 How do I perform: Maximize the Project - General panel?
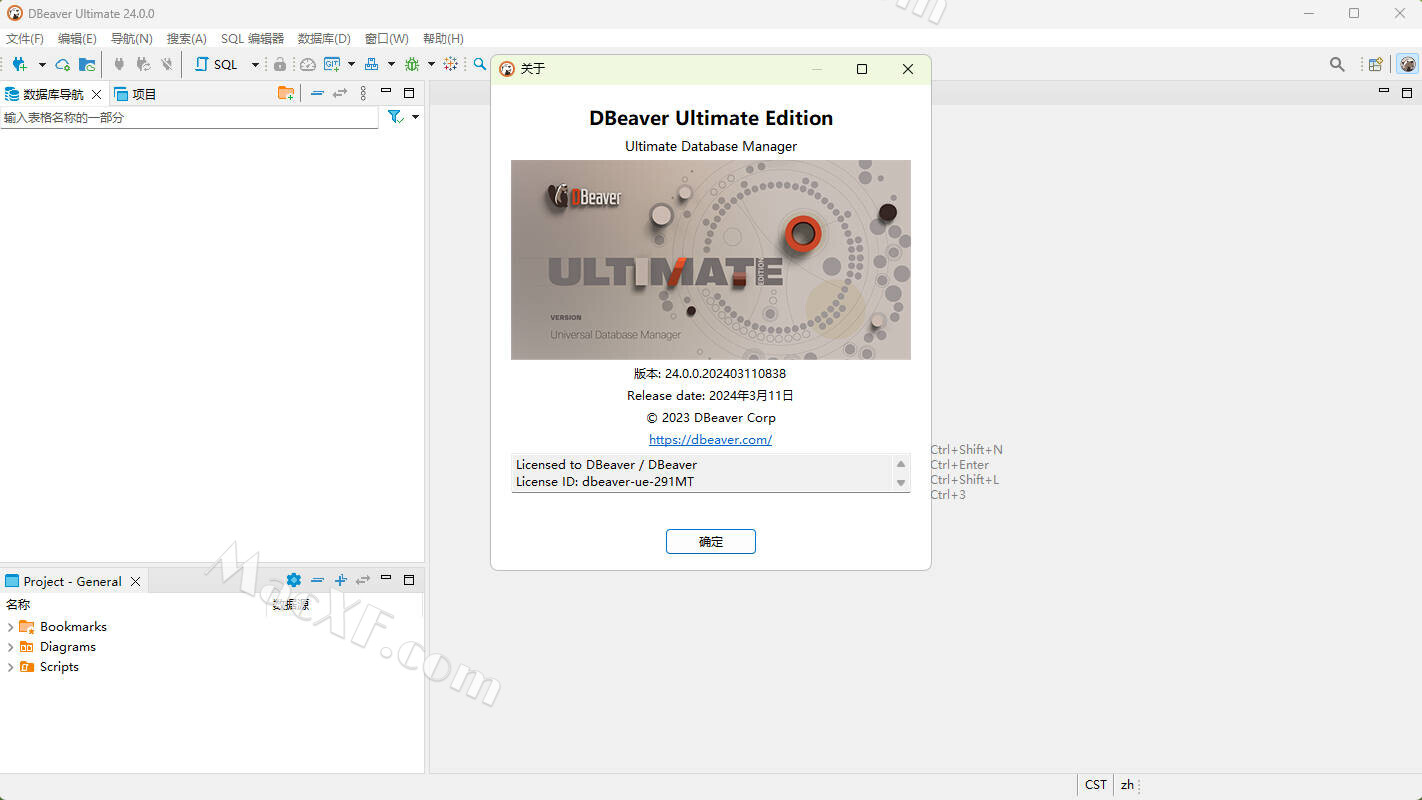tap(409, 579)
